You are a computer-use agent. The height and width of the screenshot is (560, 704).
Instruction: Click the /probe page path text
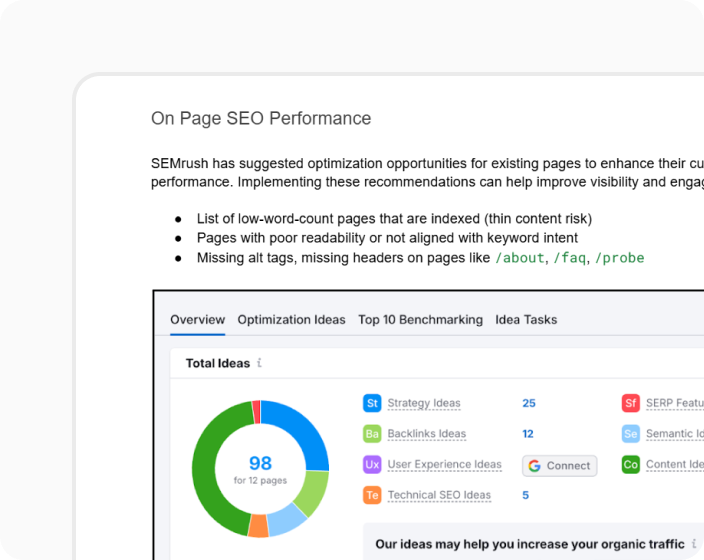(620, 258)
